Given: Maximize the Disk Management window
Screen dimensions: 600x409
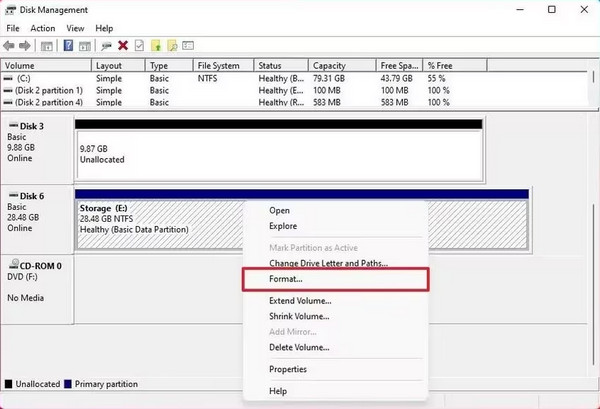Looking at the screenshot, I should coord(551,9).
